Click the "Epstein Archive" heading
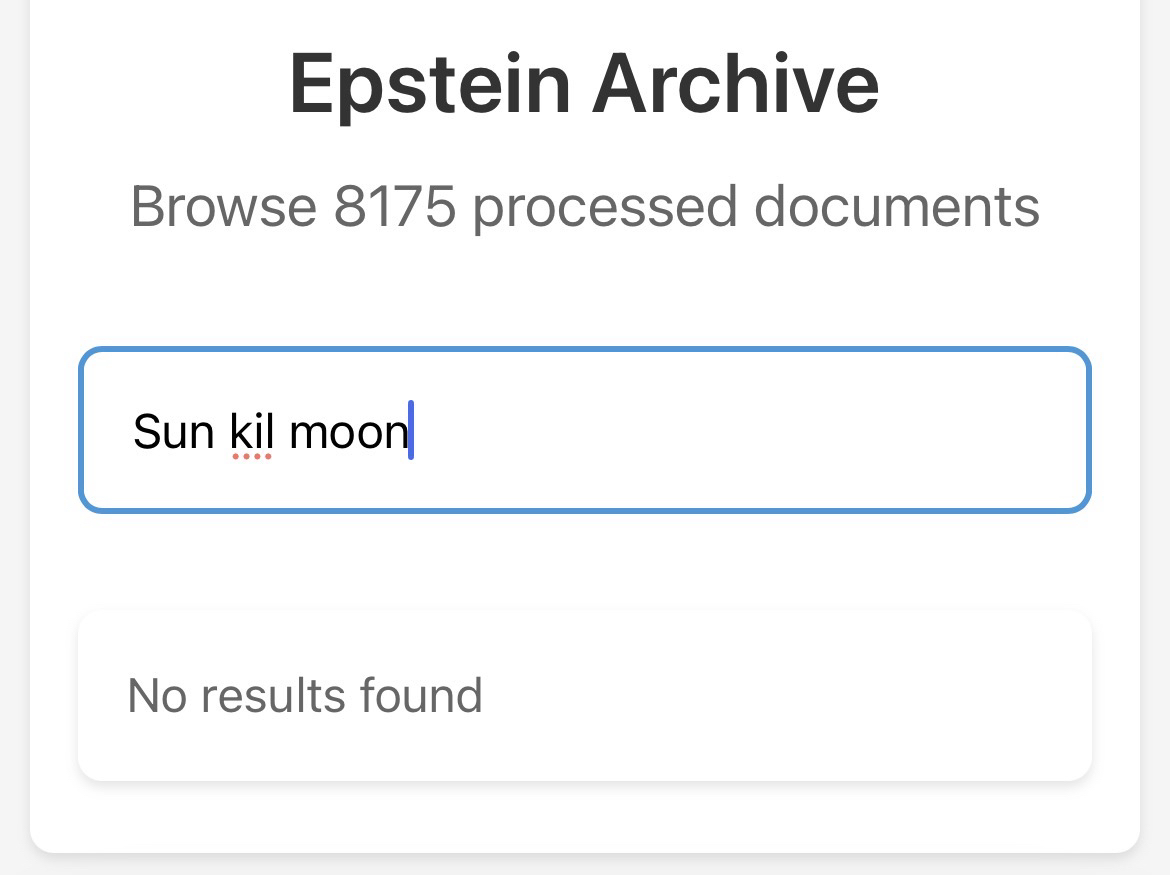Screen dimensions: 1170x875 584,84
